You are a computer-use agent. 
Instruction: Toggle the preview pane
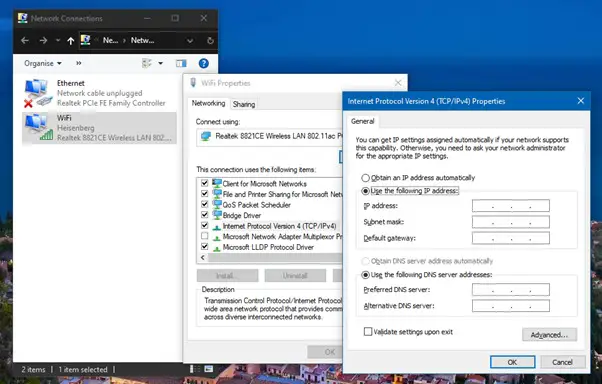click(181, 63)
